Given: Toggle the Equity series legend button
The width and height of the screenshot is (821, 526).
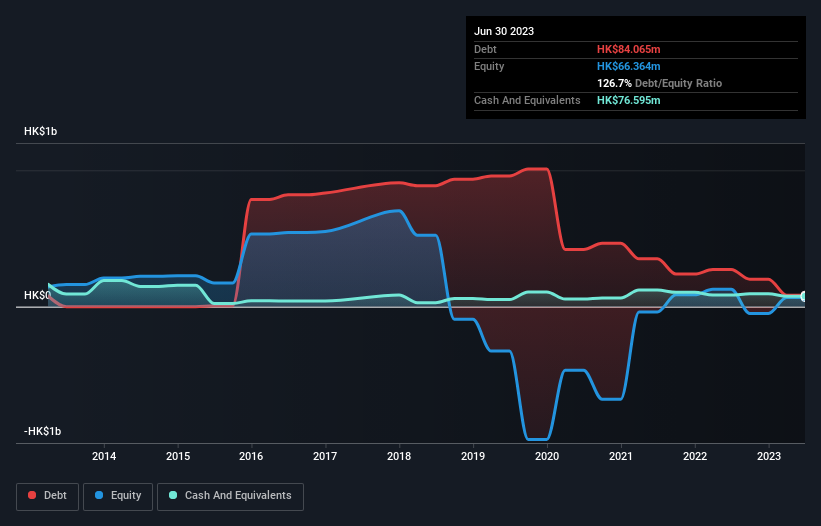Looking at the screenshot, I should pyautogui.click(x=118, y=496).
